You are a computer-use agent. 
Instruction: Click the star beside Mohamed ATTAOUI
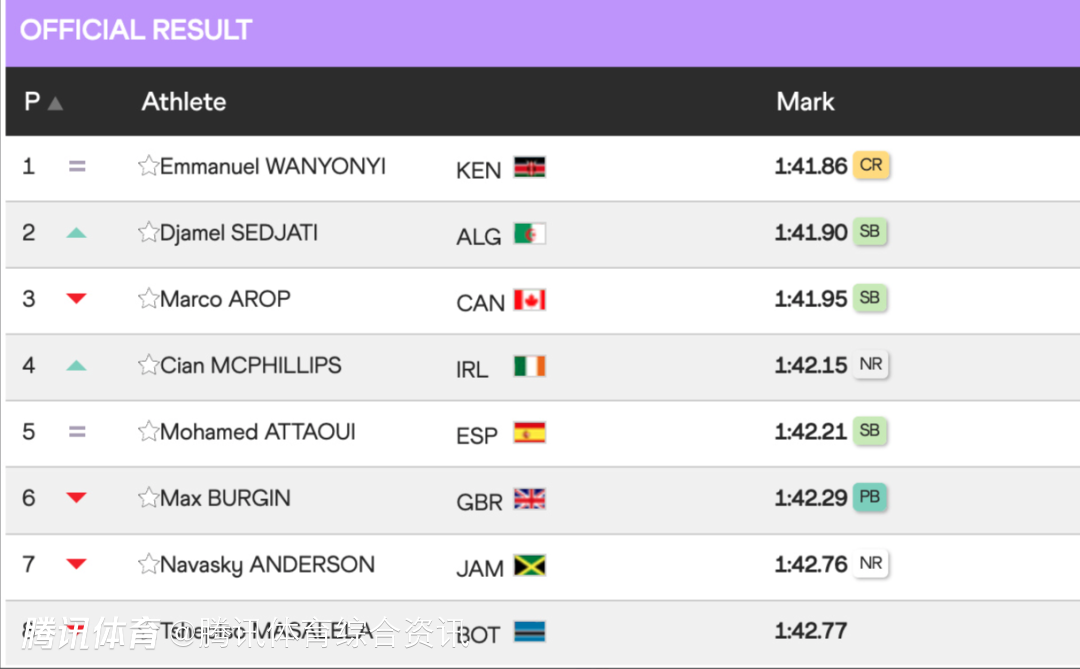tap(148, 432)
